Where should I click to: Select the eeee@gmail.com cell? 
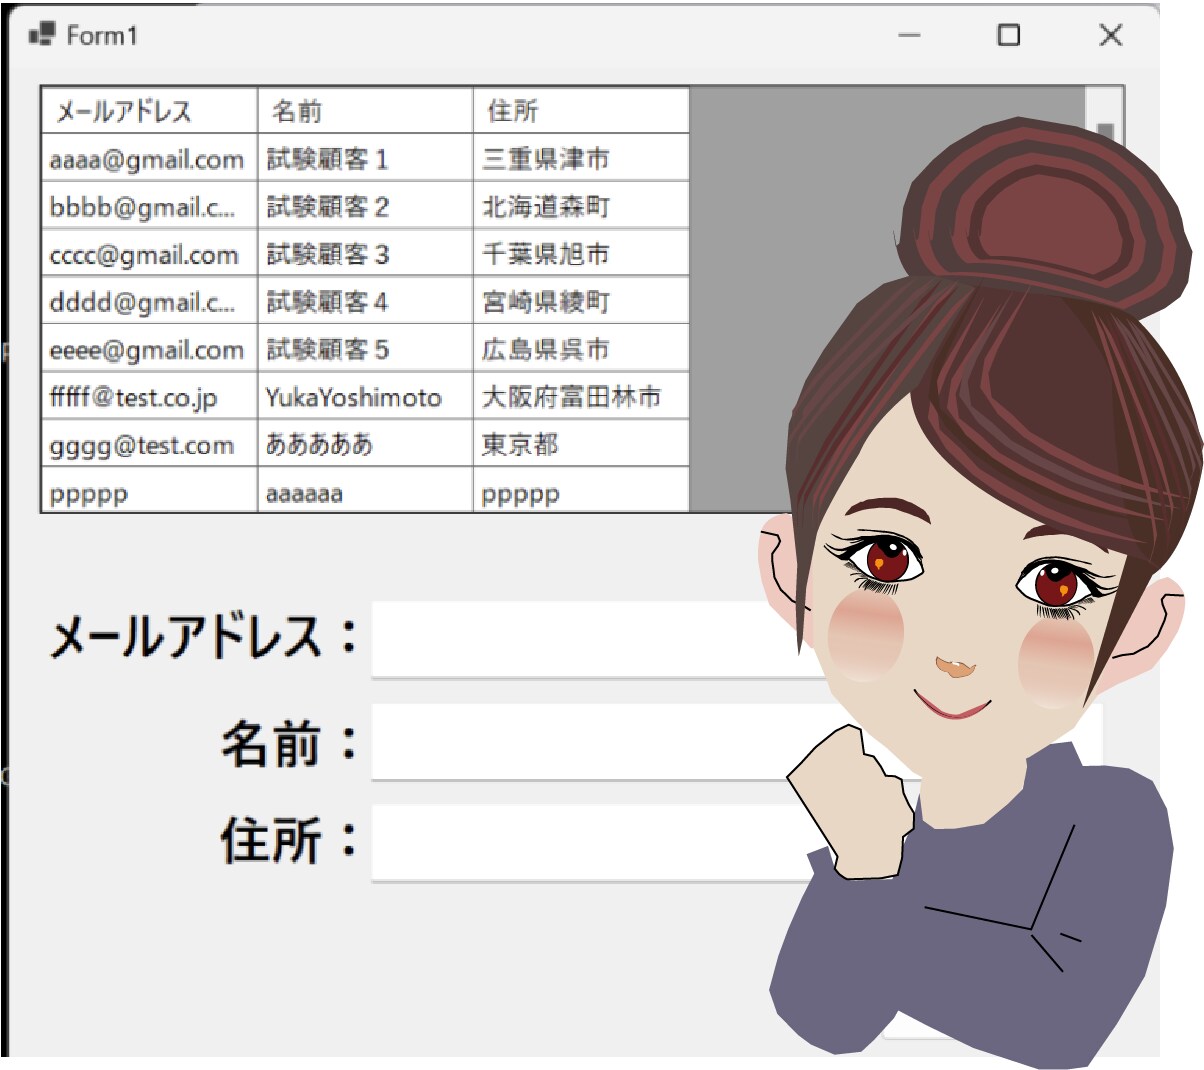(x=149, y=349)
